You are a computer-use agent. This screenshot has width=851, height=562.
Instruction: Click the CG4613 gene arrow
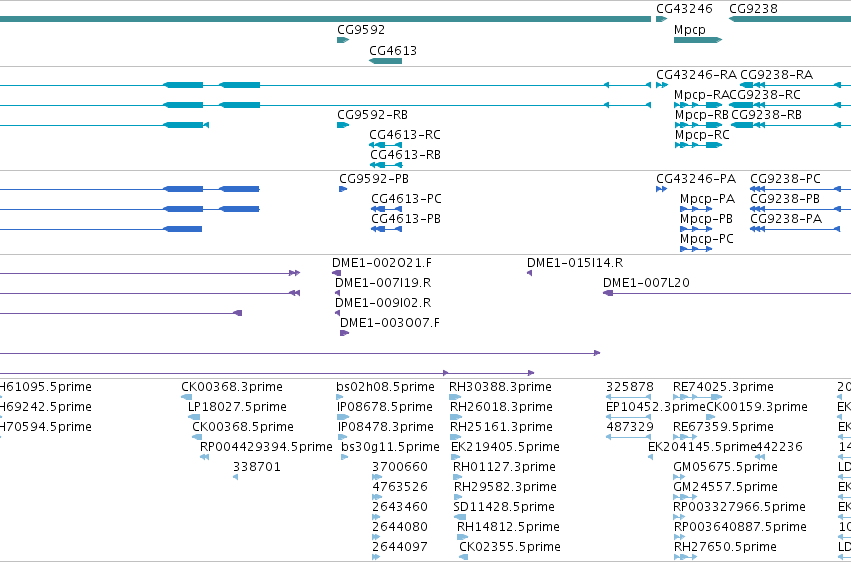385,61
